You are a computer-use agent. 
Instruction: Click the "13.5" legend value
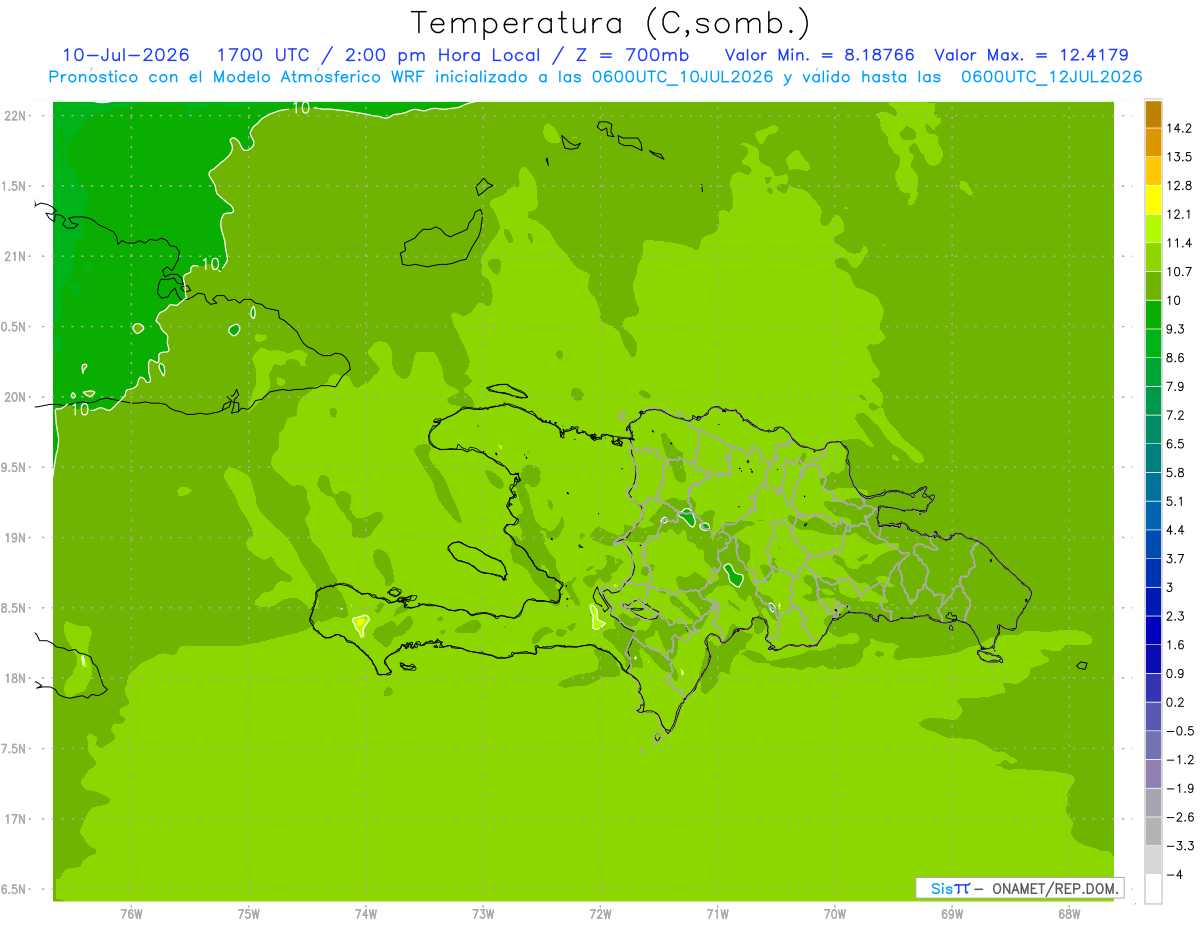pos(1180,157)
